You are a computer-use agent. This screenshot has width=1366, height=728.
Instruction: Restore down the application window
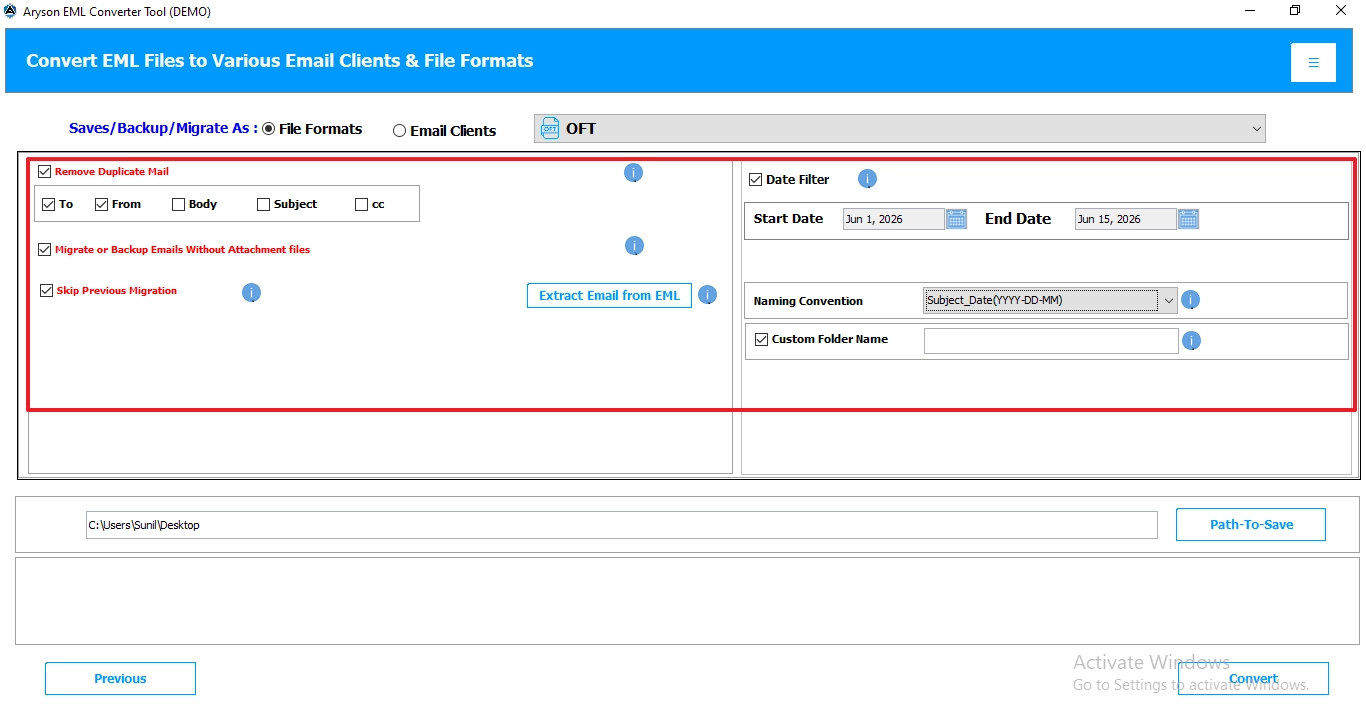pos(1295,11)
